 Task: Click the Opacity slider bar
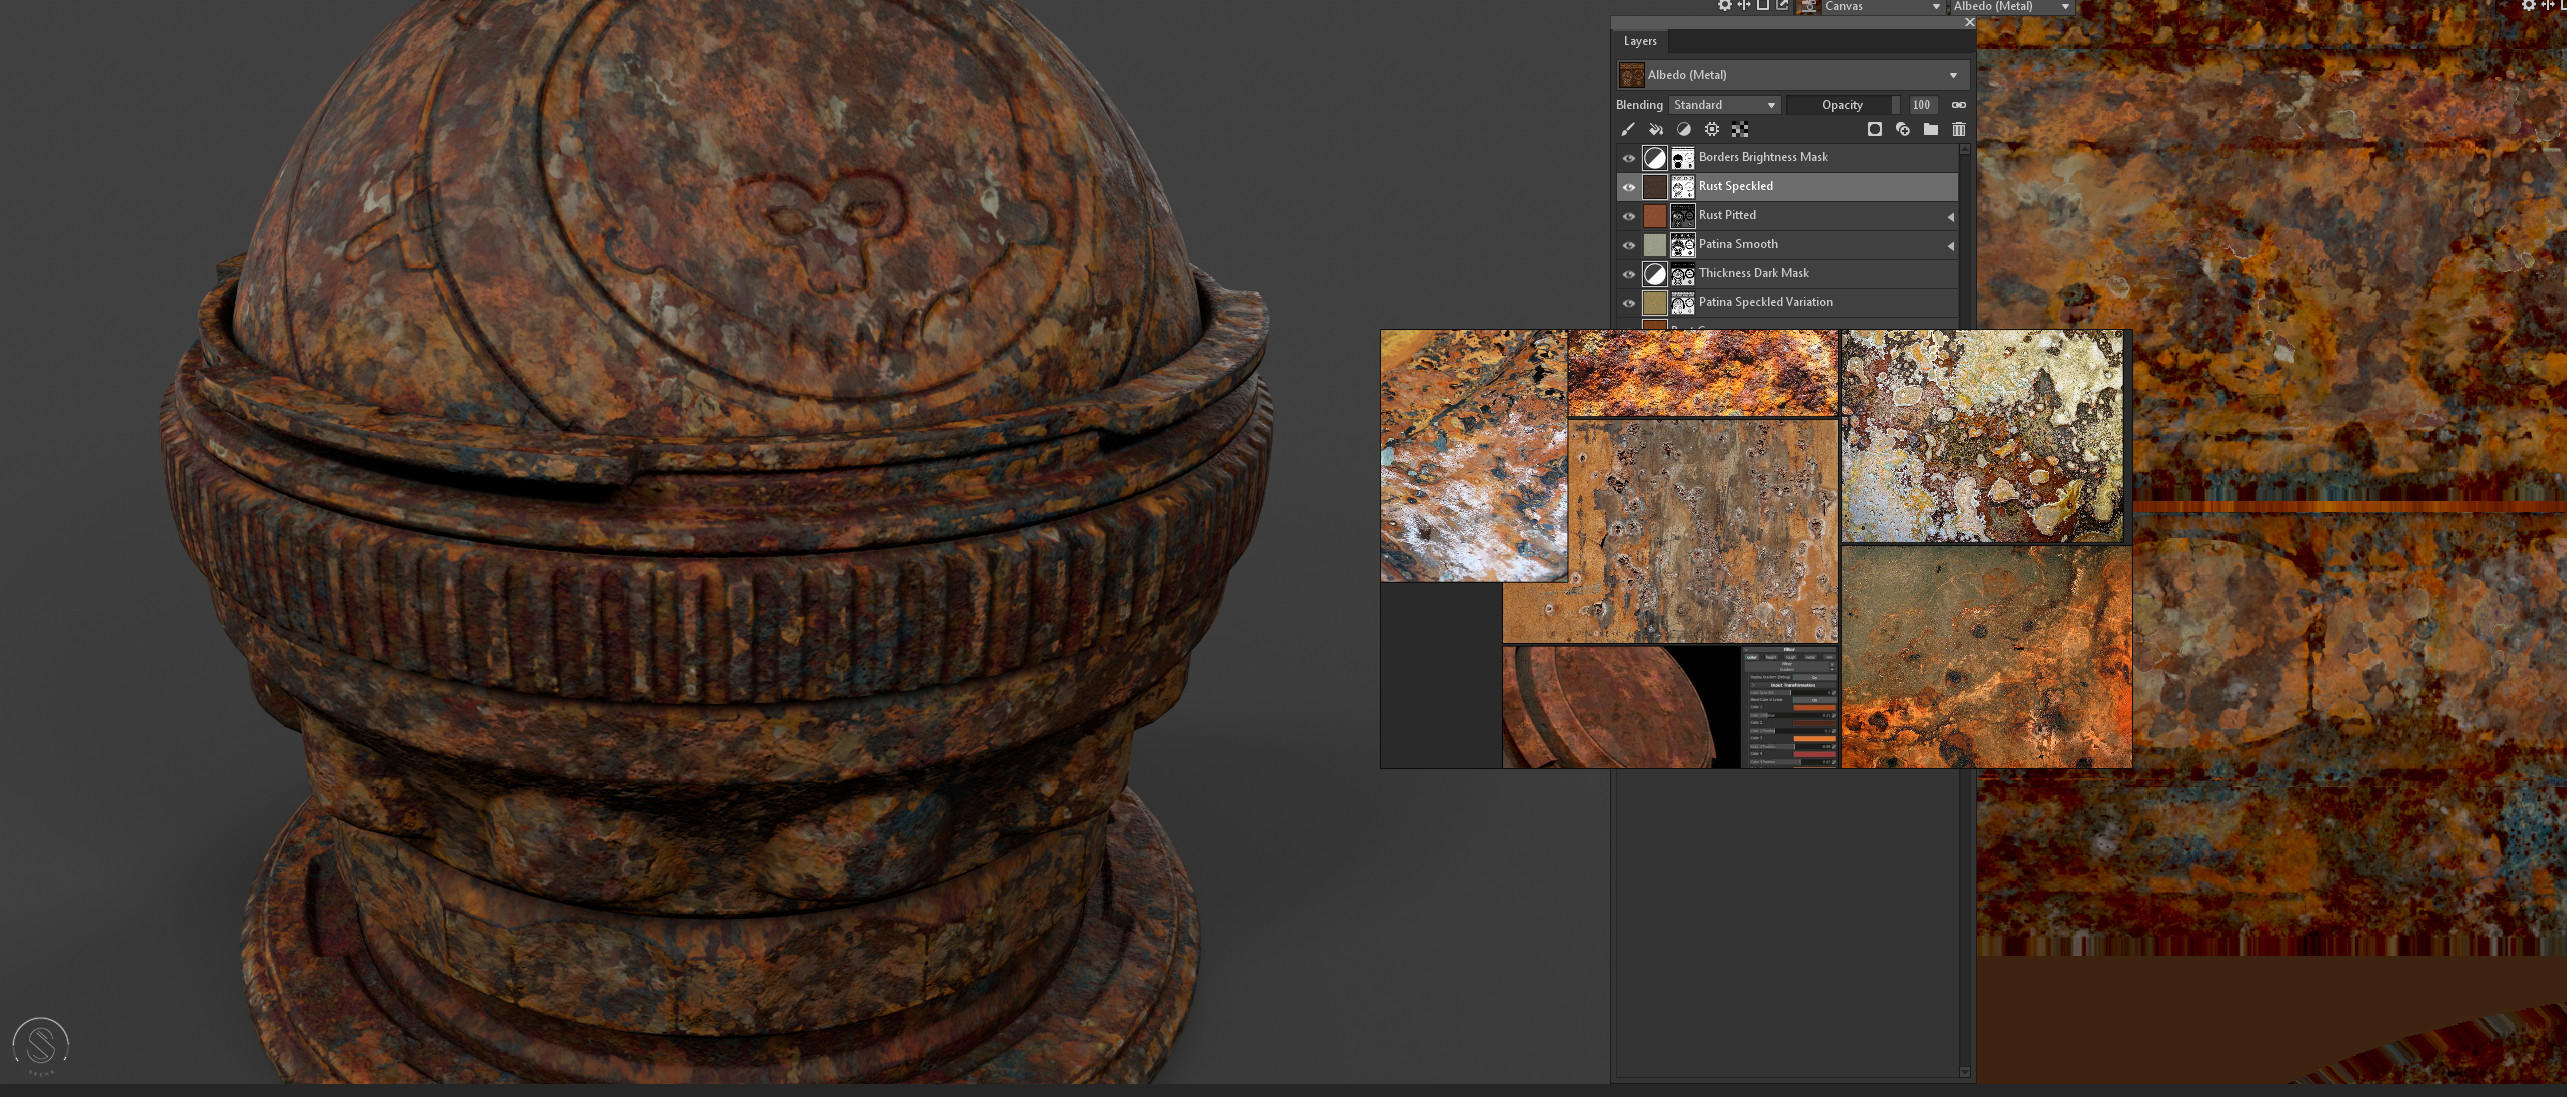(x=1843, y=105)
